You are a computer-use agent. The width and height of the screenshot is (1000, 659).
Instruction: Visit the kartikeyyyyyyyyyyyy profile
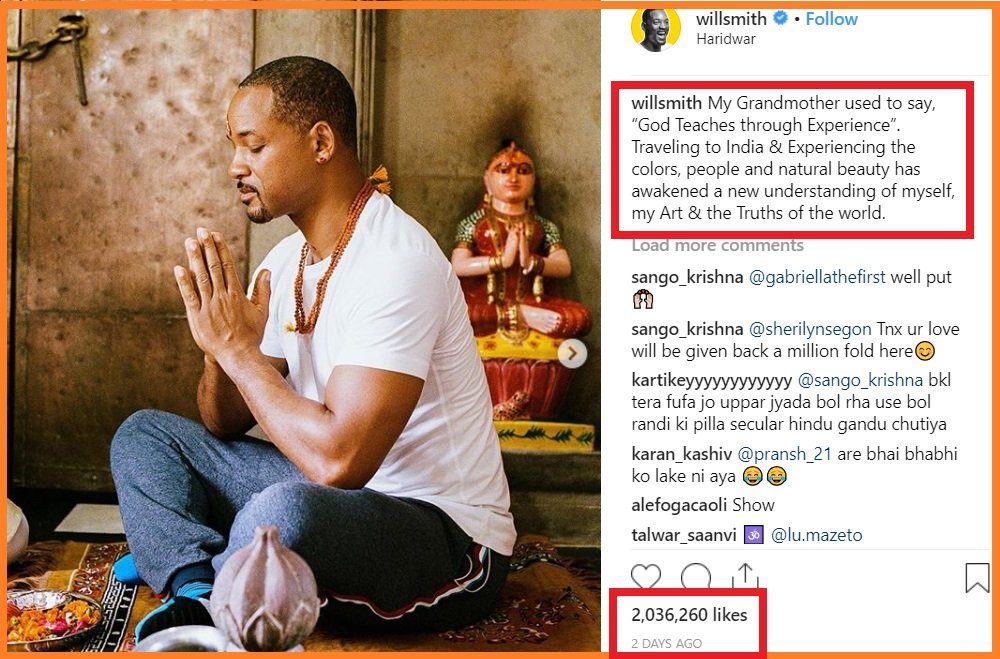tap(711, 380)
